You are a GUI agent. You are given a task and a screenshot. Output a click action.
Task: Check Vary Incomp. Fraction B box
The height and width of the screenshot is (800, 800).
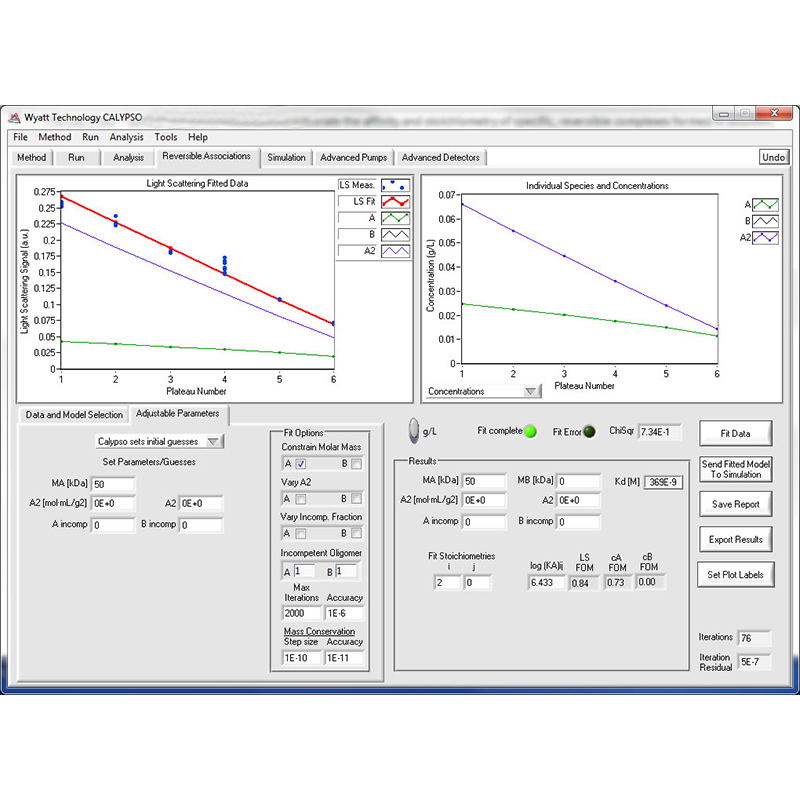(x=357, y=533)
